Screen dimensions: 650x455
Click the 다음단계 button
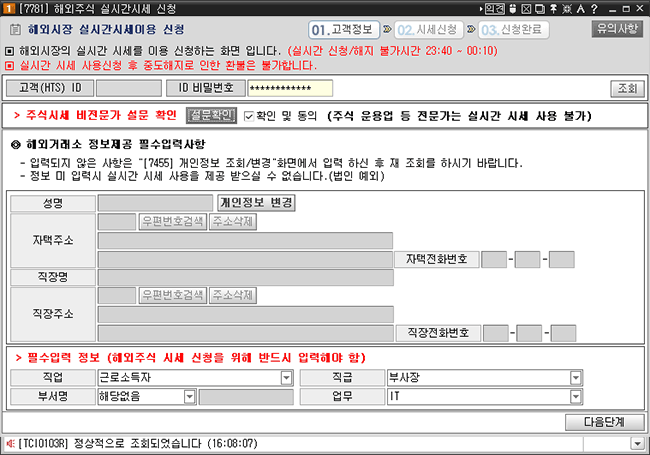[604, 421]
